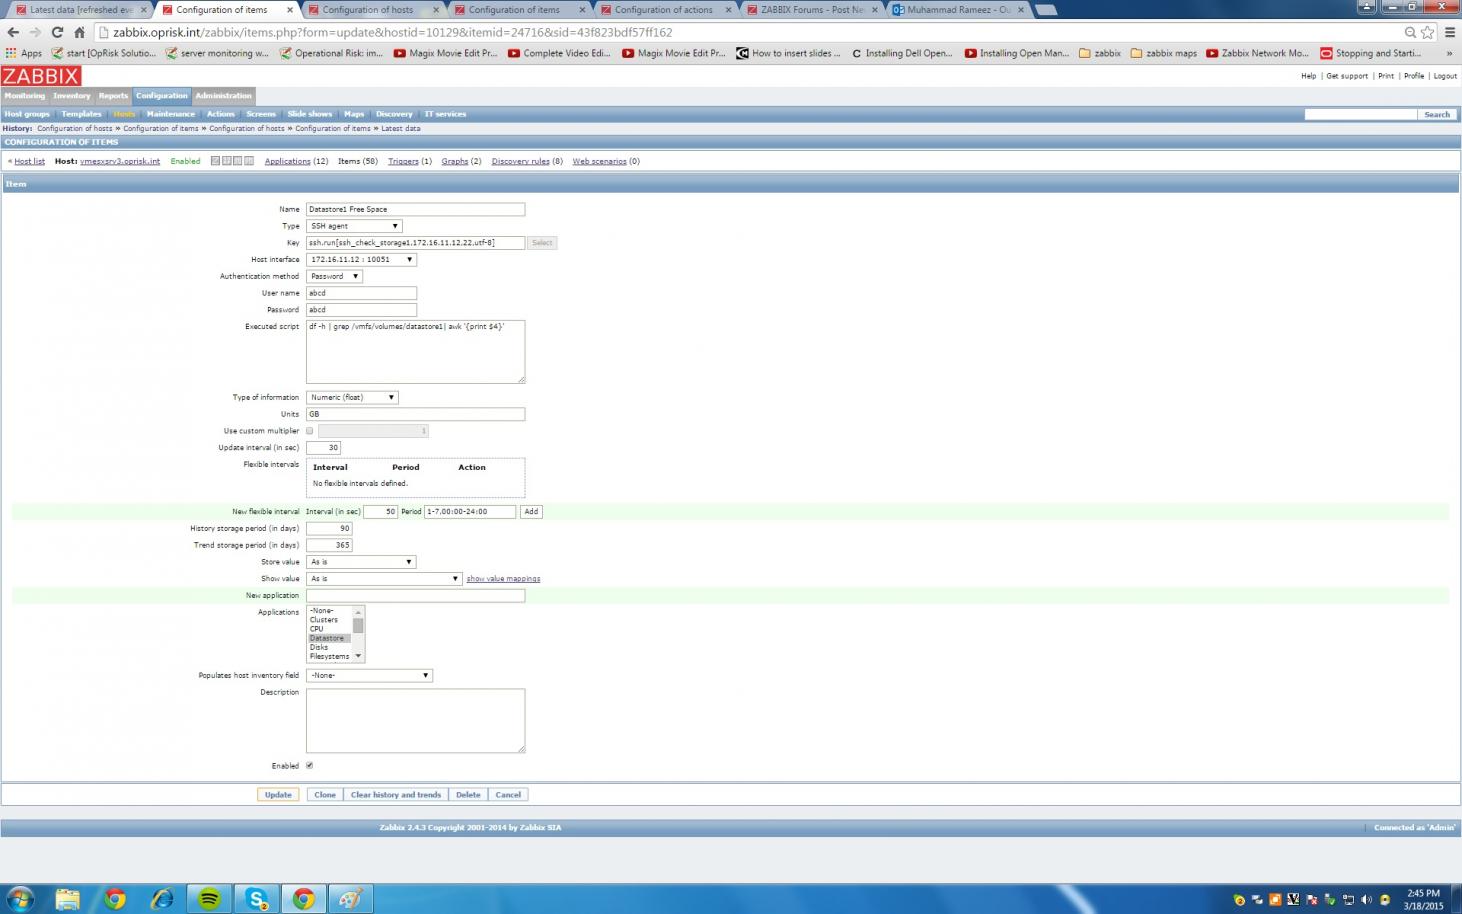Open the Apps bookmarks shortcut
The image size is (1462, 914).
pos(24,53)
